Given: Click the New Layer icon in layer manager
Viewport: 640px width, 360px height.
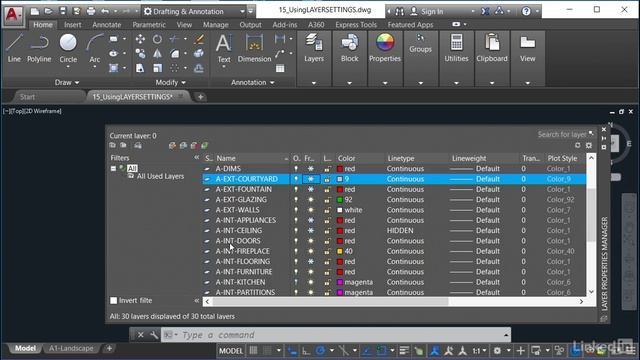Looking at the screenshot, I should click(x=173, y=145).
